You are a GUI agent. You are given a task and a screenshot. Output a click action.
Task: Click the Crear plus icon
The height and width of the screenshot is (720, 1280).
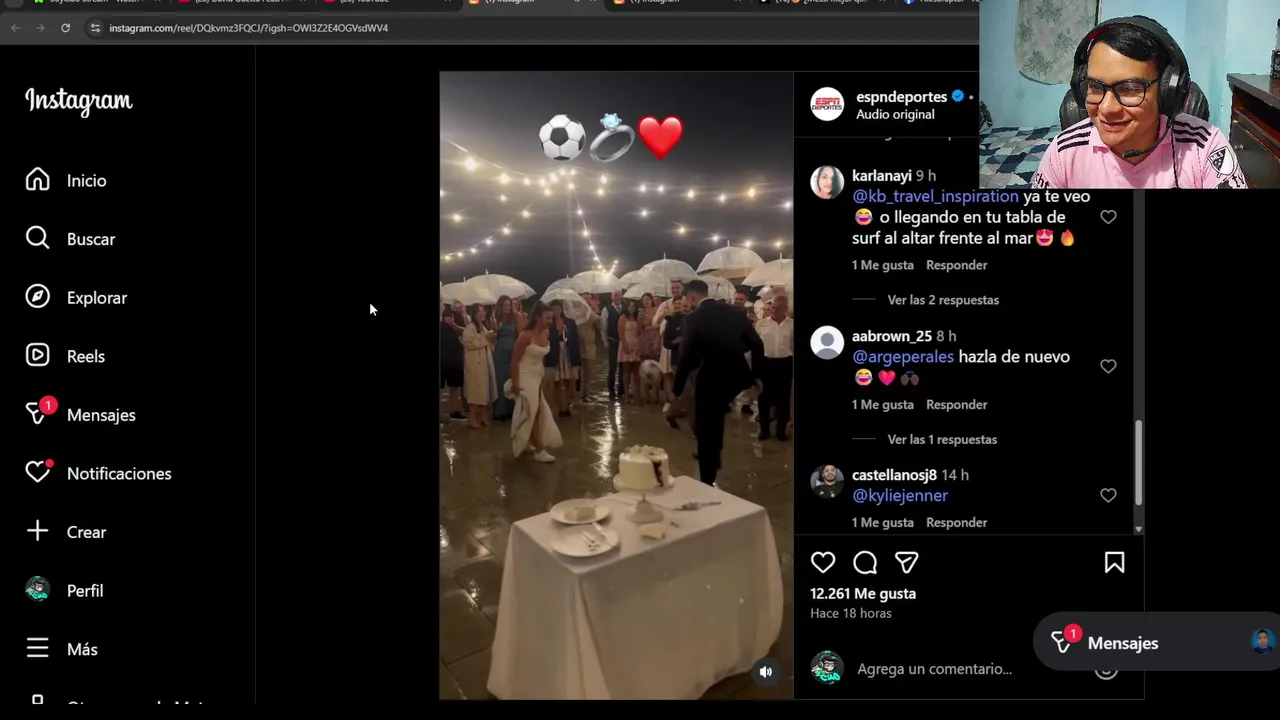pyautogui.click(x=37, y=531)
